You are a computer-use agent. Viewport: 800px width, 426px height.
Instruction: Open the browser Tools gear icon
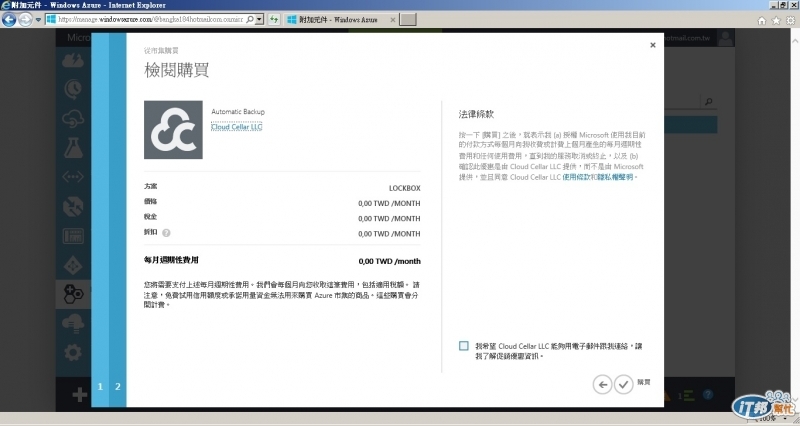click(x=790, y=20)
